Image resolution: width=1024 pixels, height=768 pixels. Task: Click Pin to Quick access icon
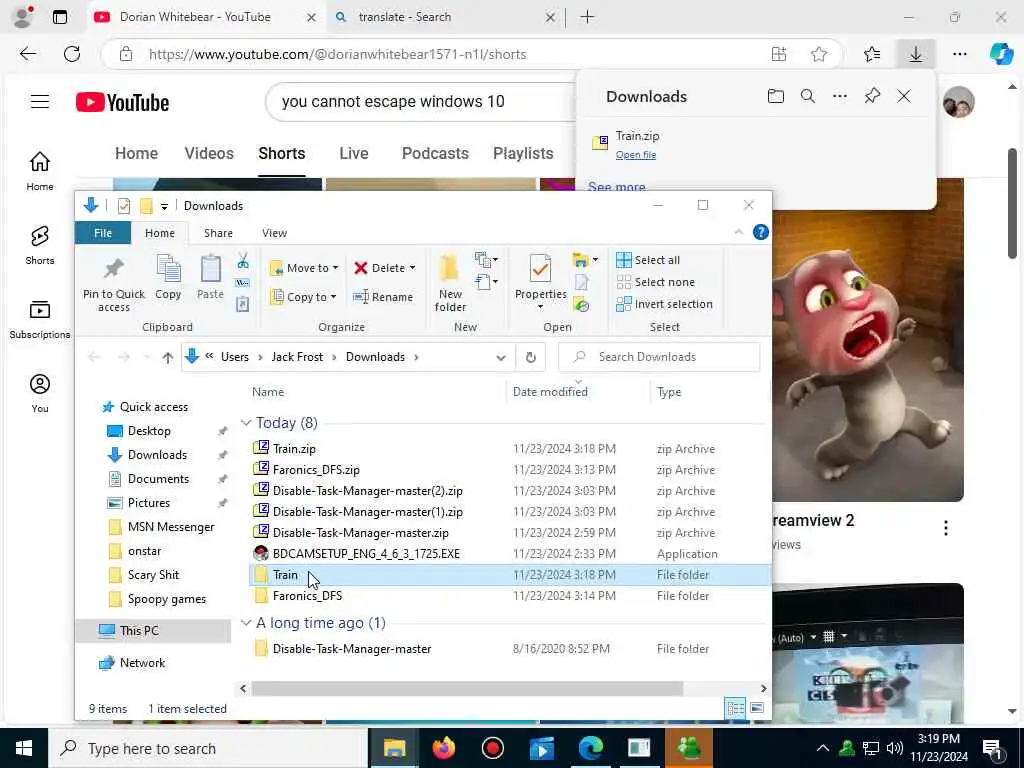click(x=114, y=268)
